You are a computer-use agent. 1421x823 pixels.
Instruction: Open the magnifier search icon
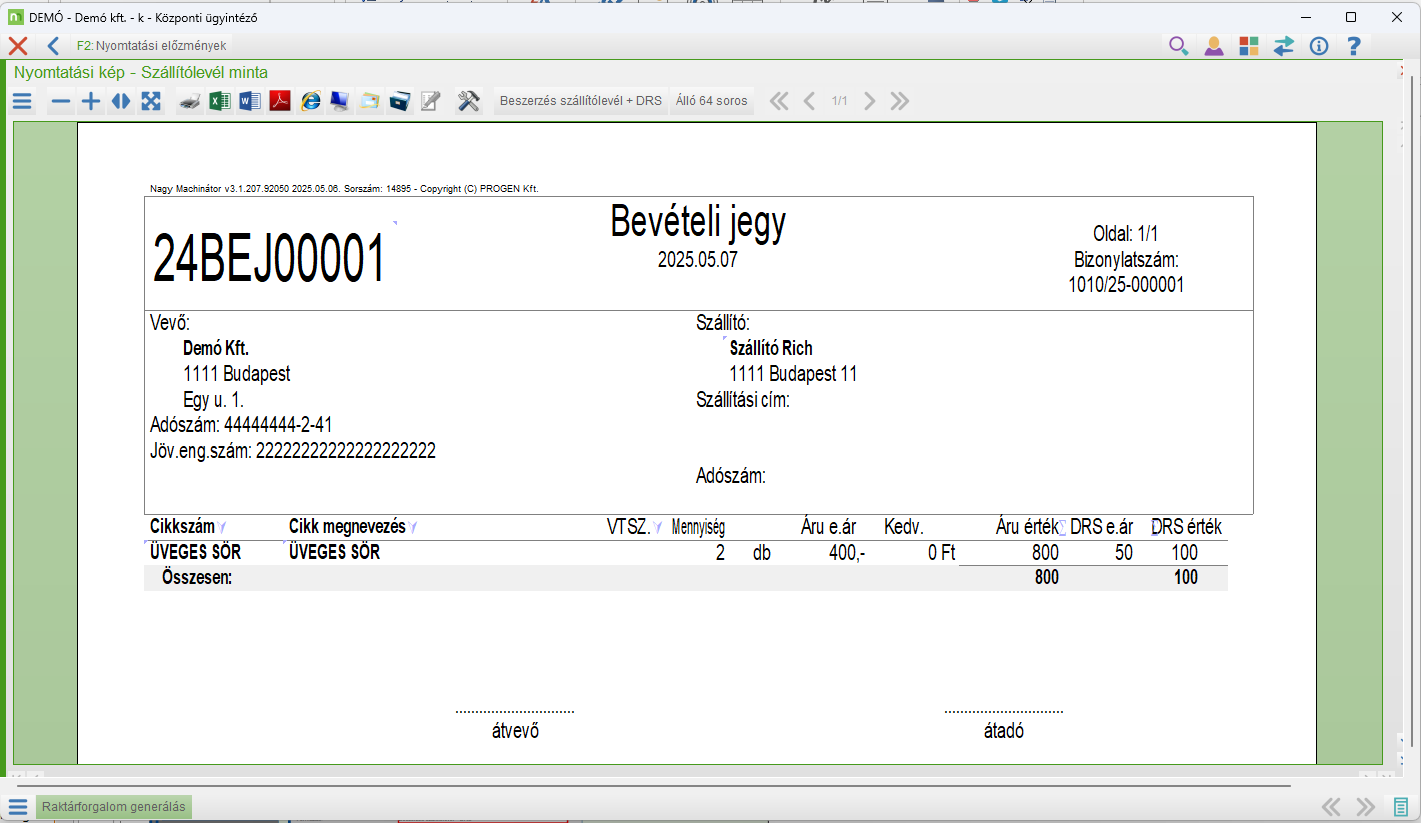1179,46
